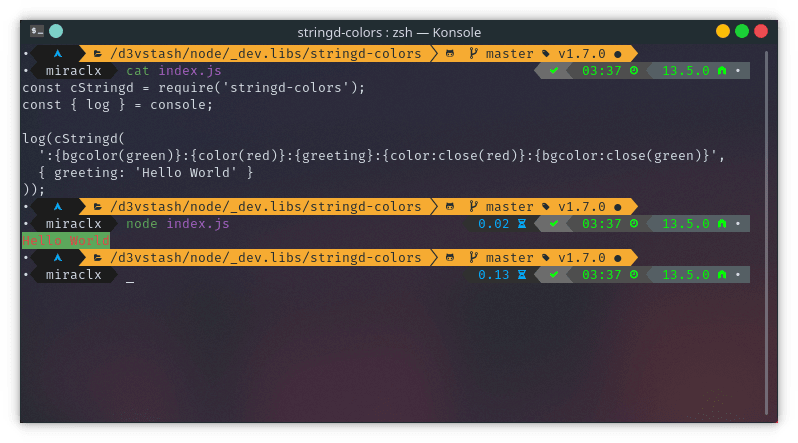This screenshot has width=798, height=443.
Task: Click the folder icon in the second prompt path
Action: 98,207
